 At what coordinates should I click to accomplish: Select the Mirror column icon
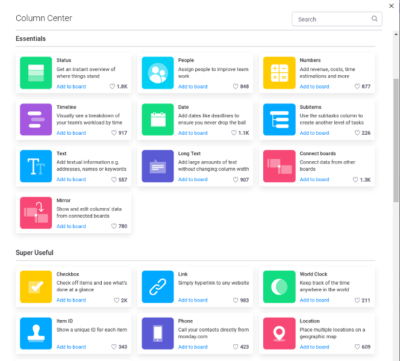tap(36, 213)
